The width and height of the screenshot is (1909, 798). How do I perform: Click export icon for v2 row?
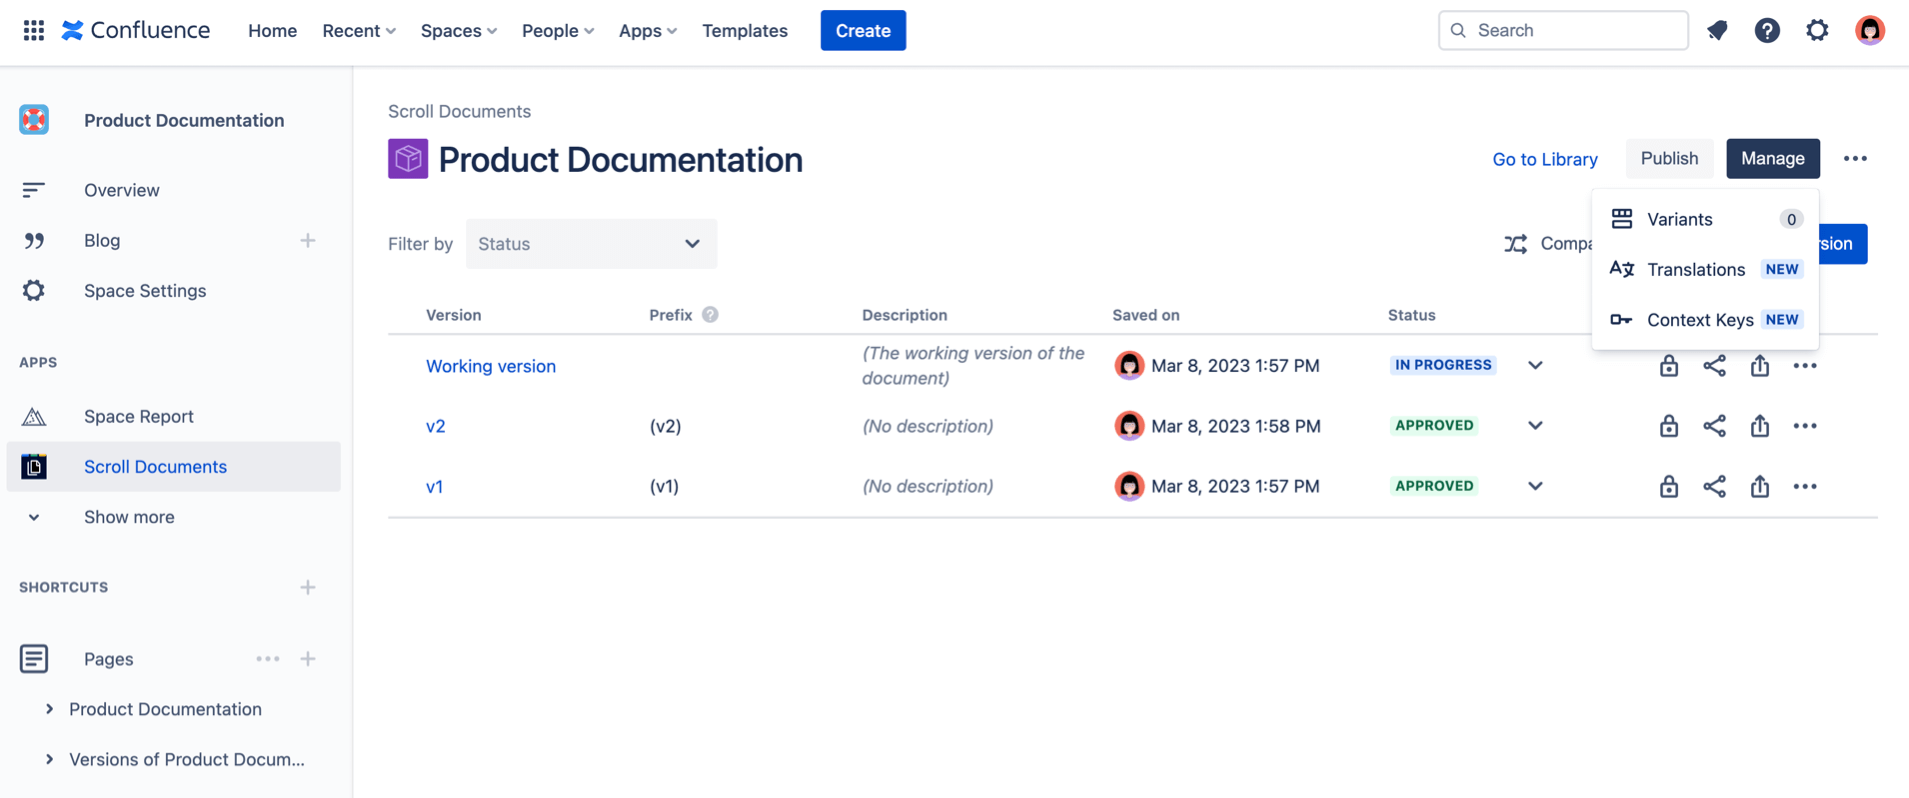(1760, 426)
